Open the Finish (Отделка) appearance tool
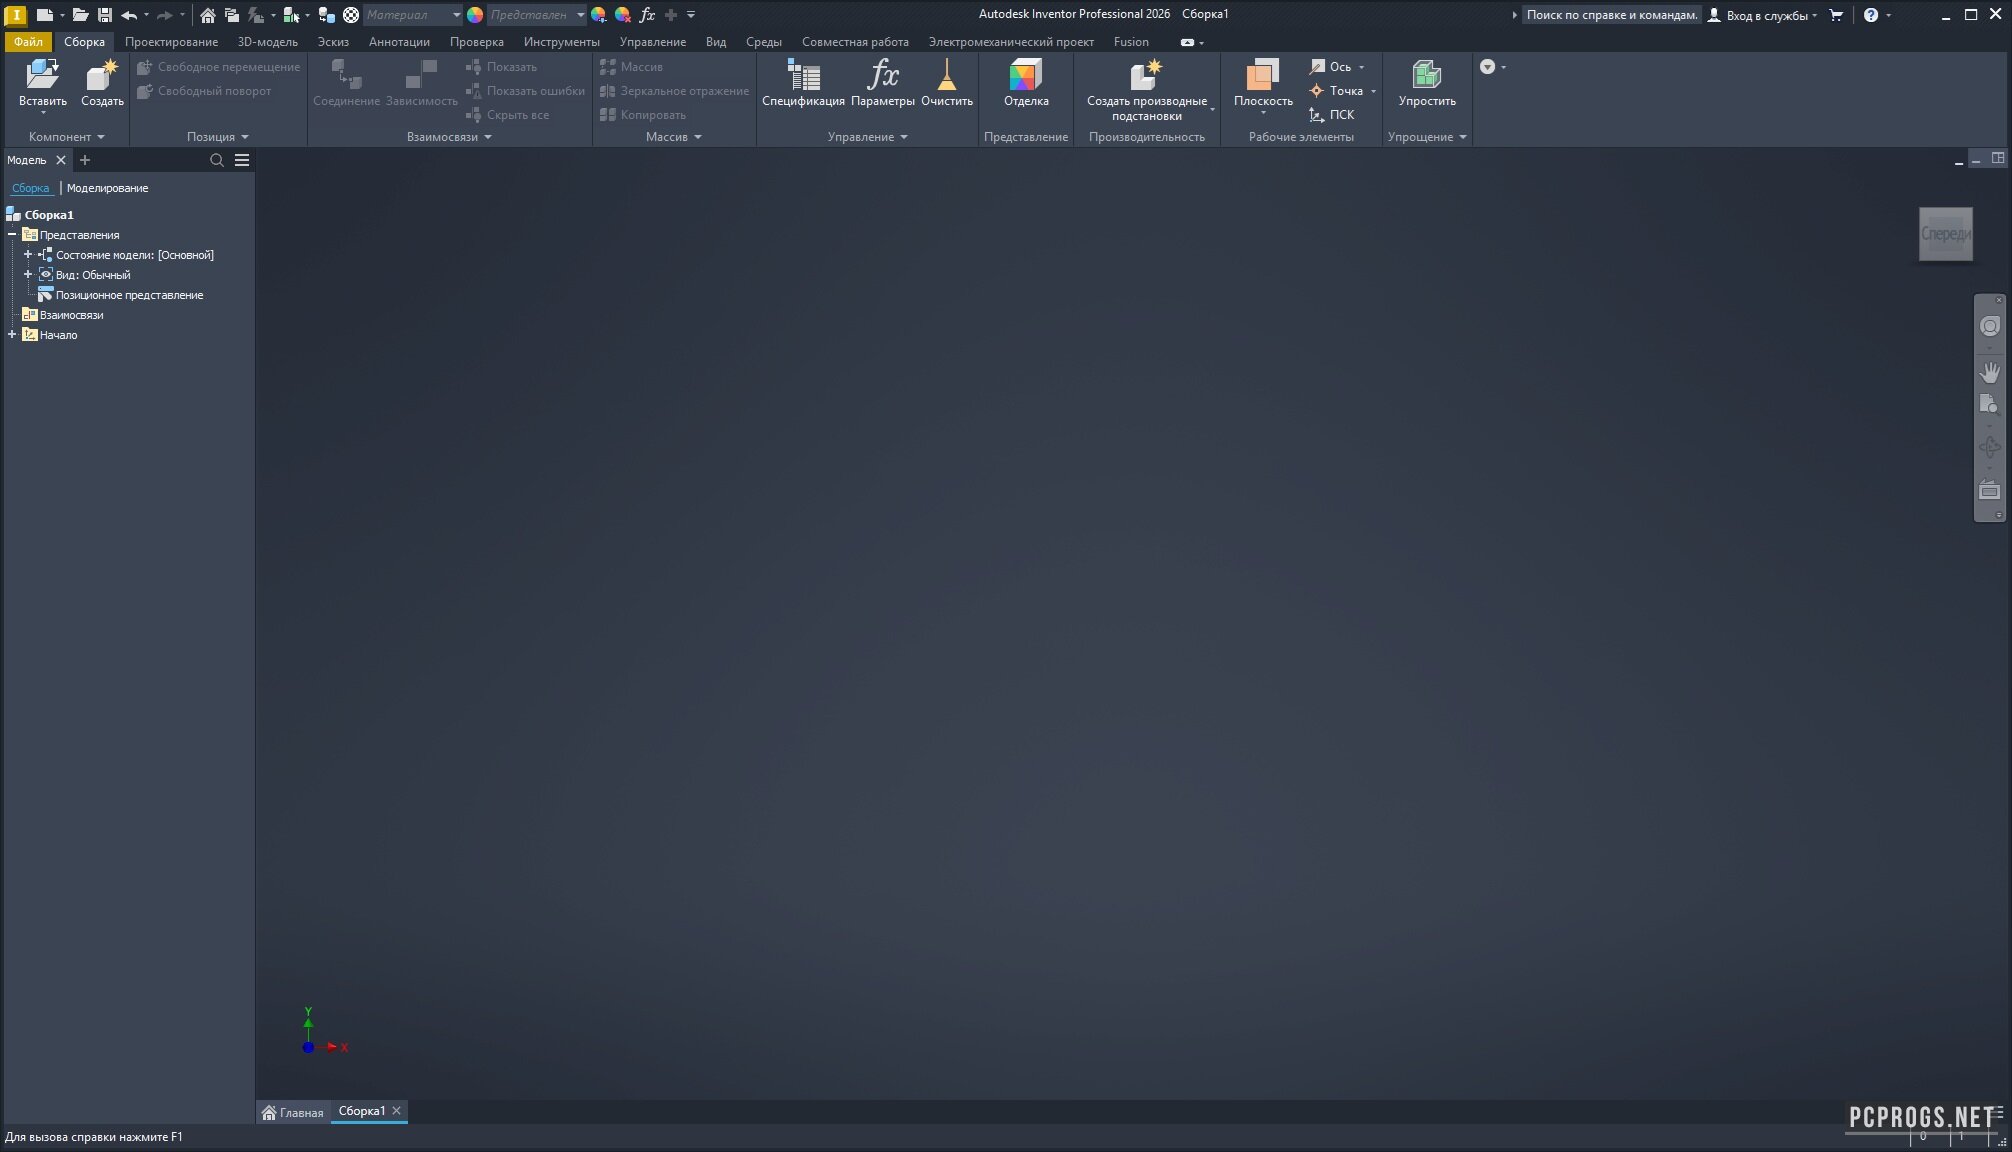Screen dimensions: 2012x1152 tap(1025, 76)
